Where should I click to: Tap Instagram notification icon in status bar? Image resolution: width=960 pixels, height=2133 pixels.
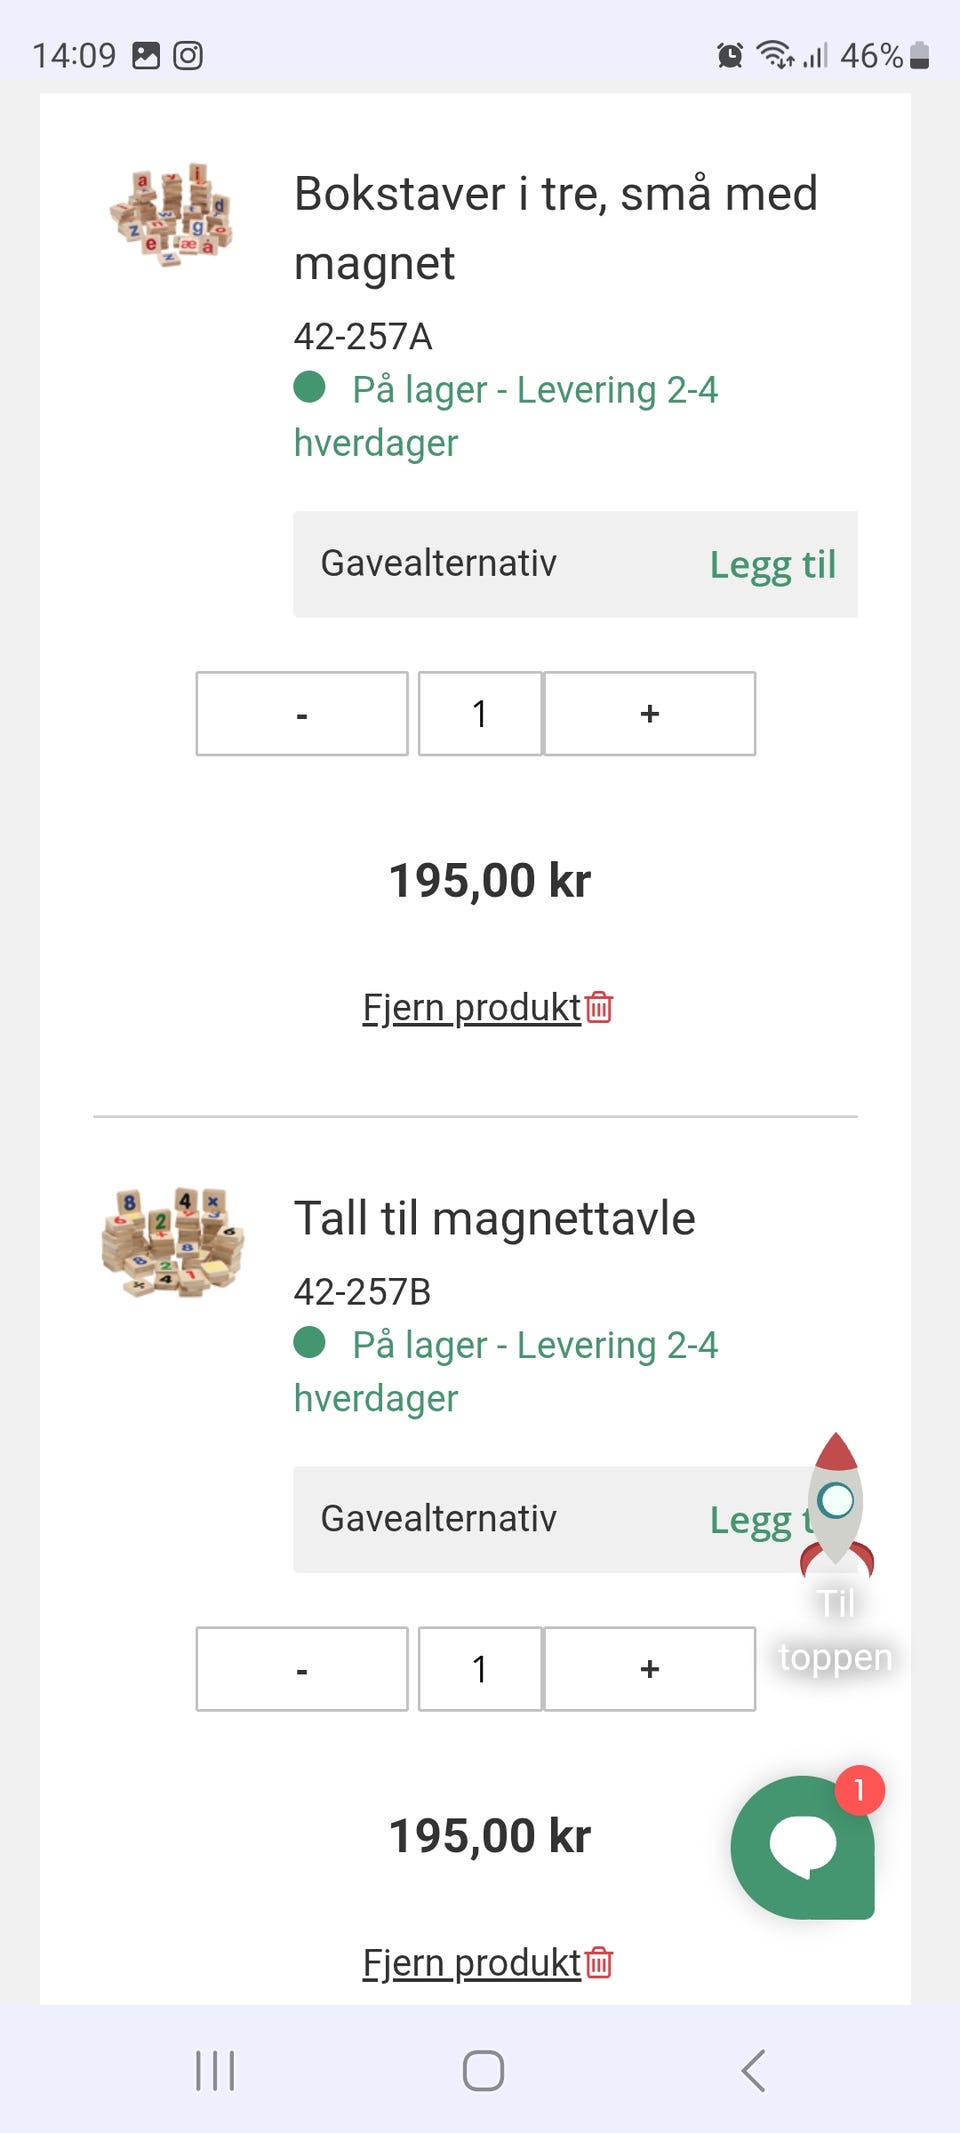[x=188, y=55]
